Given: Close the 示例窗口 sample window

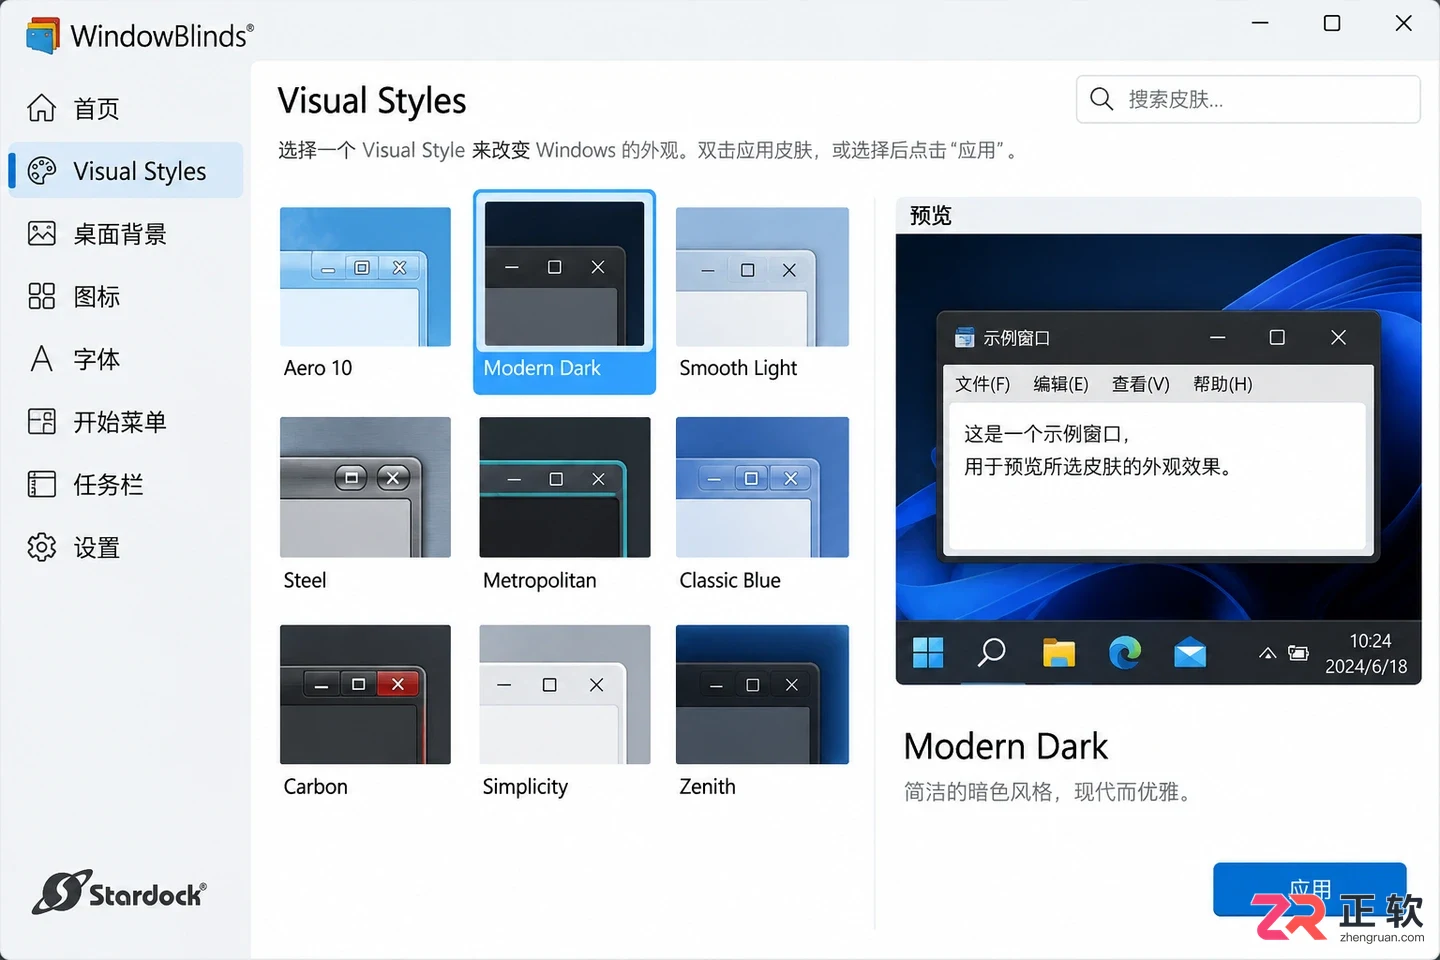Looking at the screenshot, I should point(1338,338).
